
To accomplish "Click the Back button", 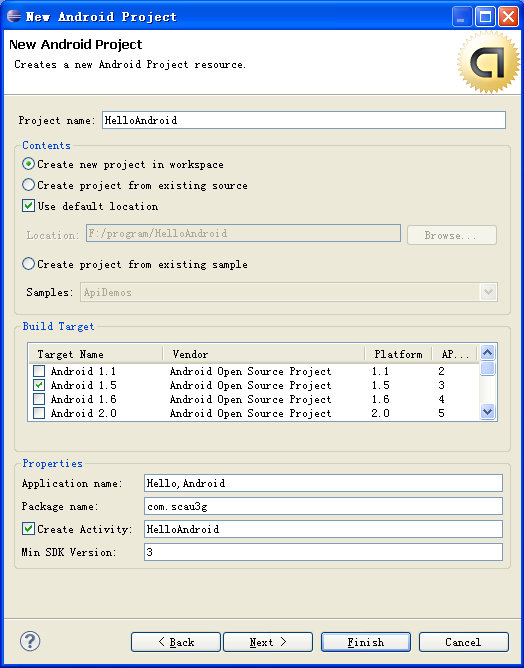I will pos(176,642).
